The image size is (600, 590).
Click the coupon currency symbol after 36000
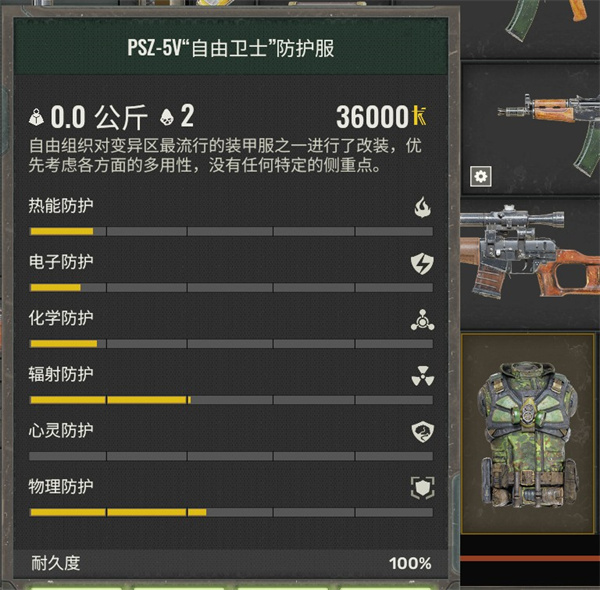(419, 116)
